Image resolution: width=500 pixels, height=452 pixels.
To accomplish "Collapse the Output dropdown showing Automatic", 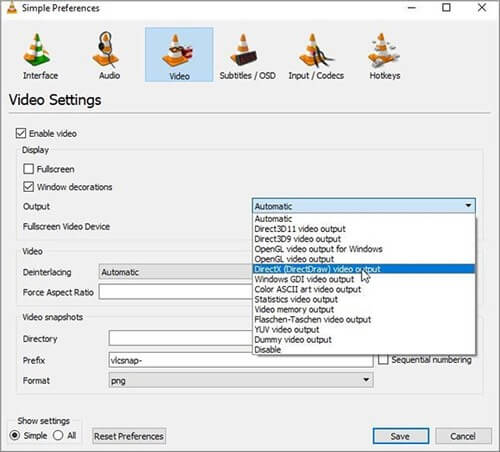I will click(364, 206).
